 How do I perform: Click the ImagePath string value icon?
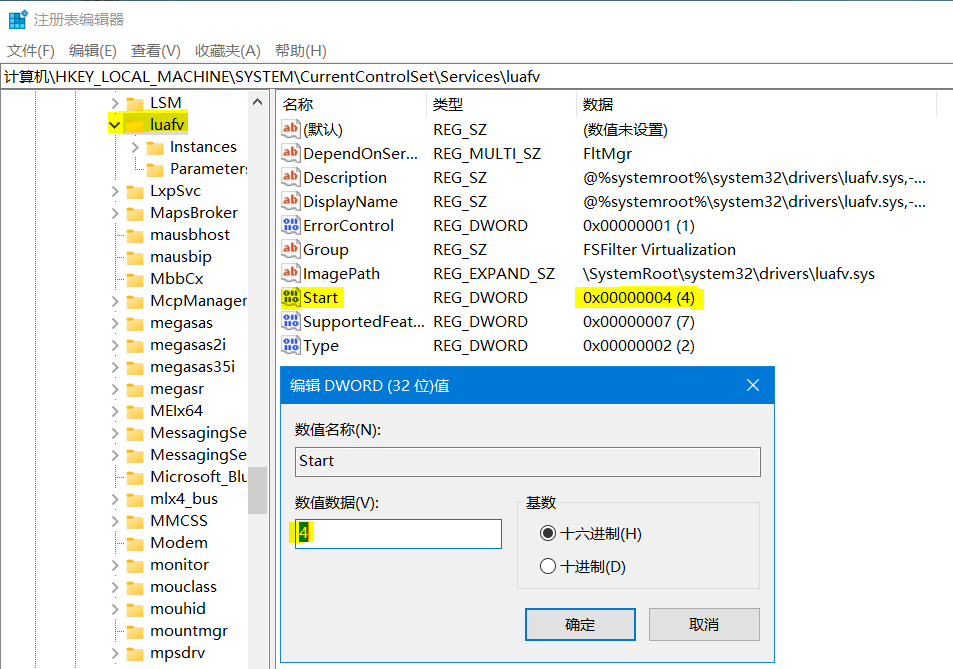point(291,273)
